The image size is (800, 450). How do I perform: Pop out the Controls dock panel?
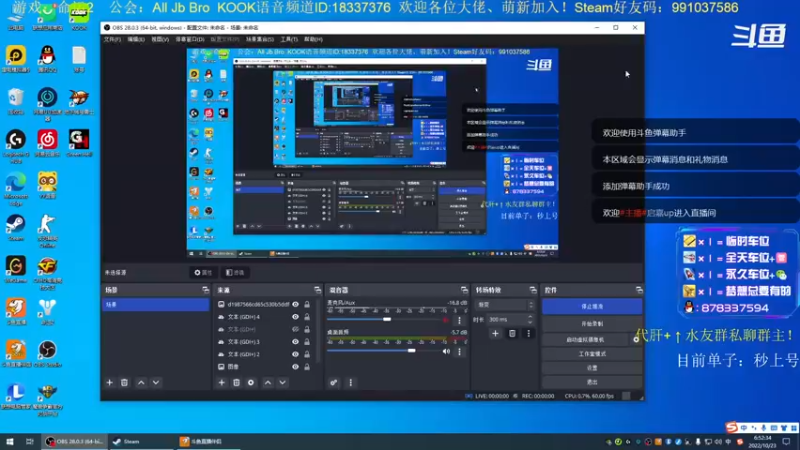(x=639, y=290)
